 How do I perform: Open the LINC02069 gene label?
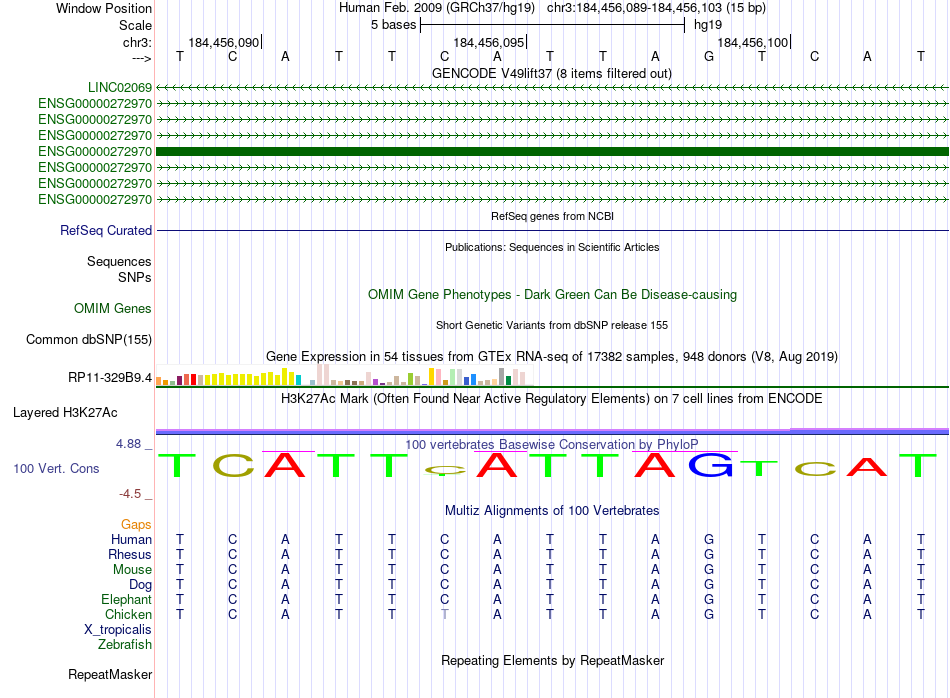pos(120,87)
